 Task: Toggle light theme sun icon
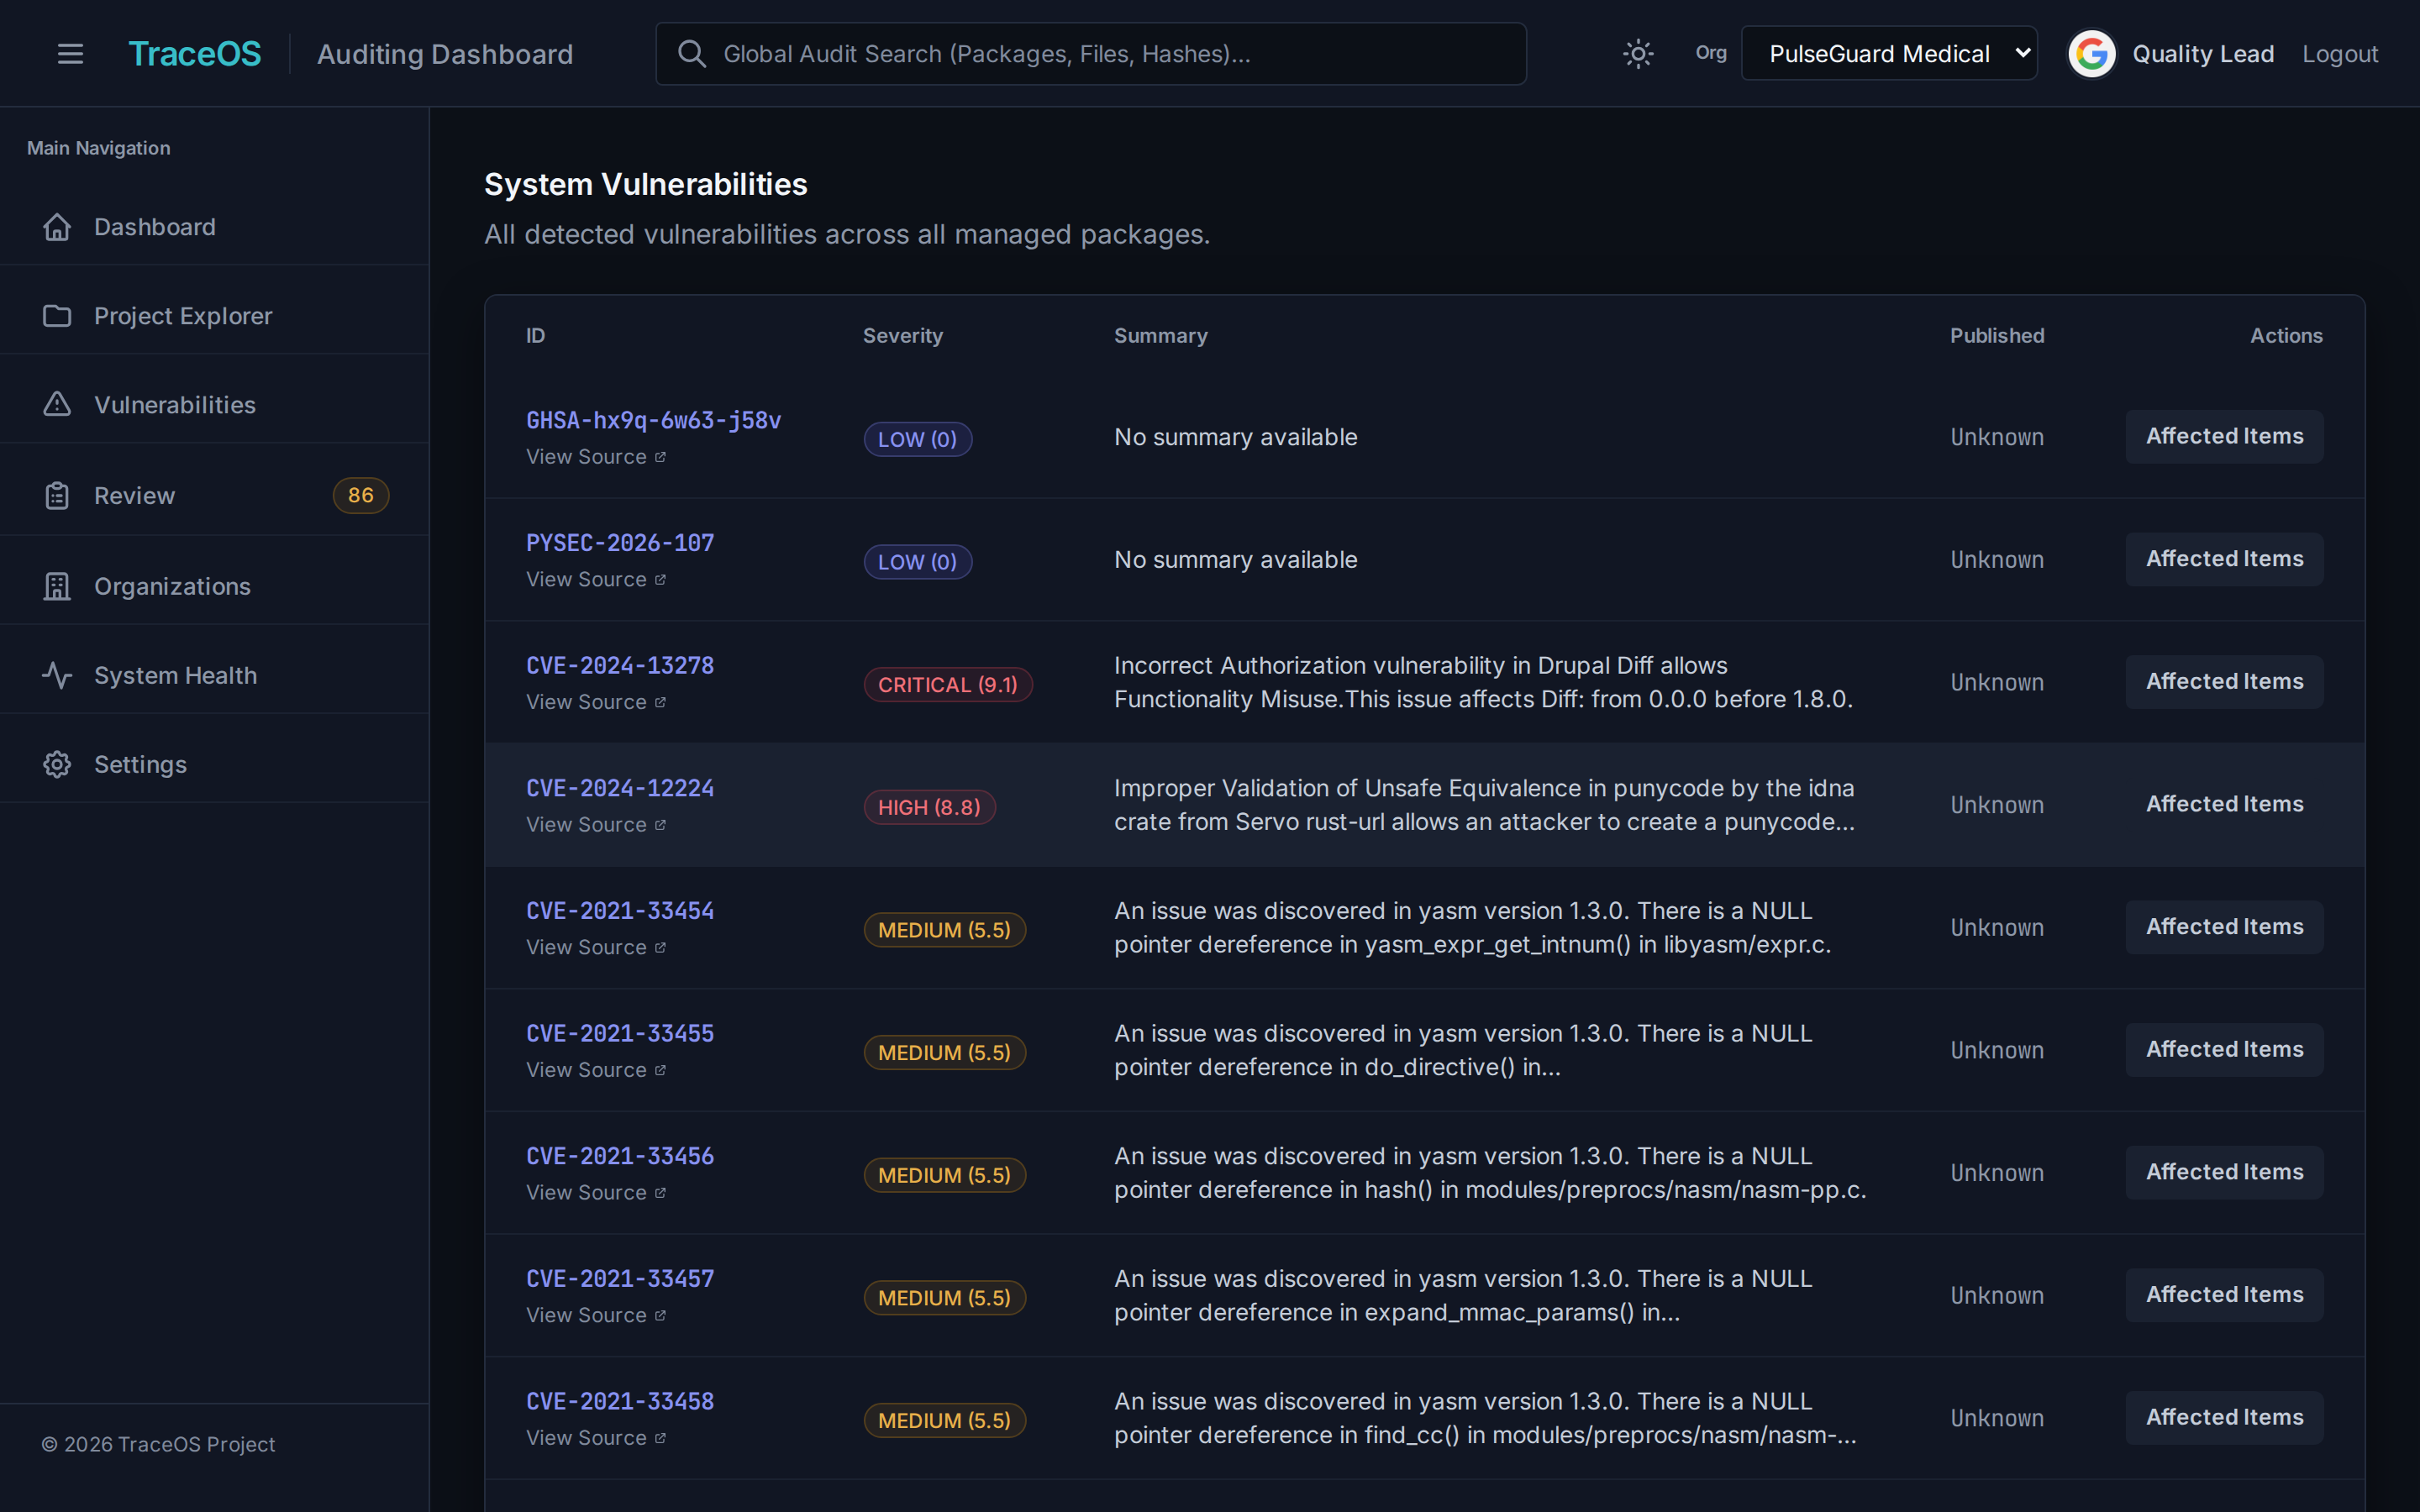coord(1638,54)
